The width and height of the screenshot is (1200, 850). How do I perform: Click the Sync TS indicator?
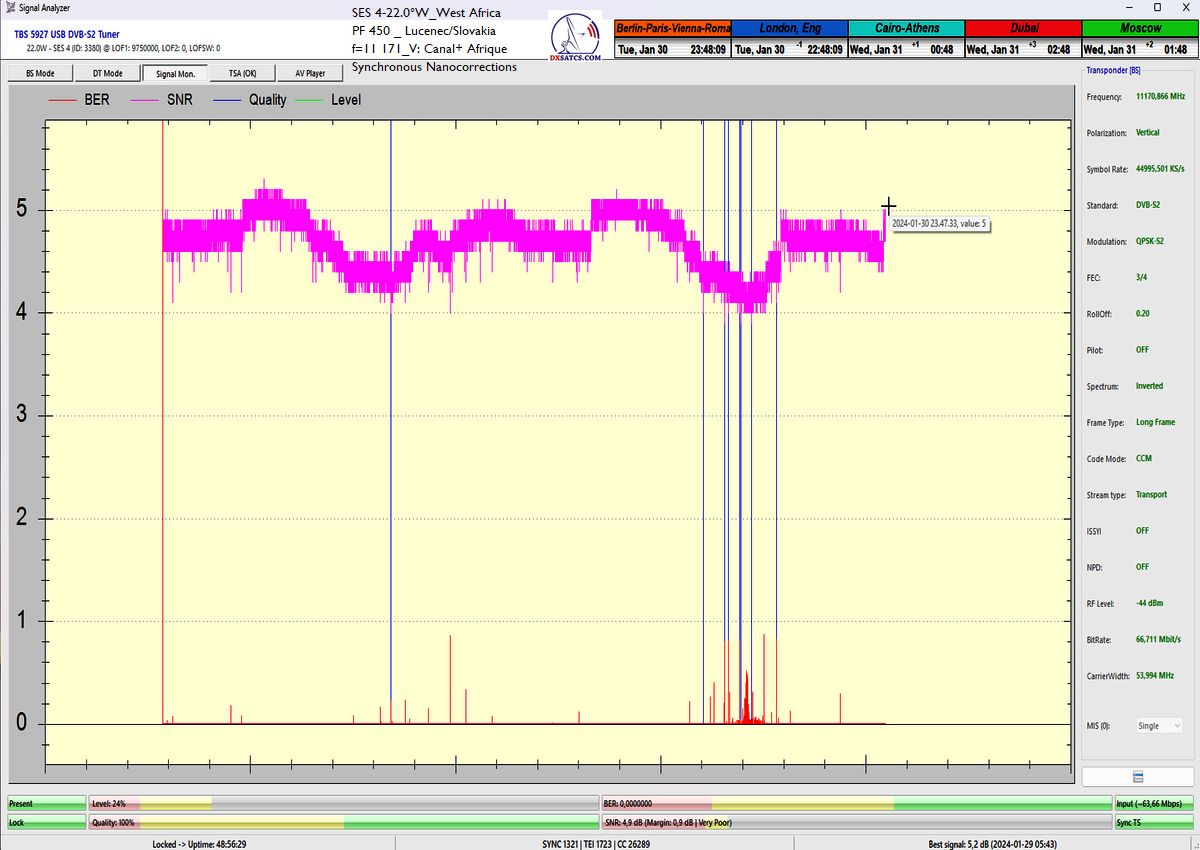[1154, 822]
